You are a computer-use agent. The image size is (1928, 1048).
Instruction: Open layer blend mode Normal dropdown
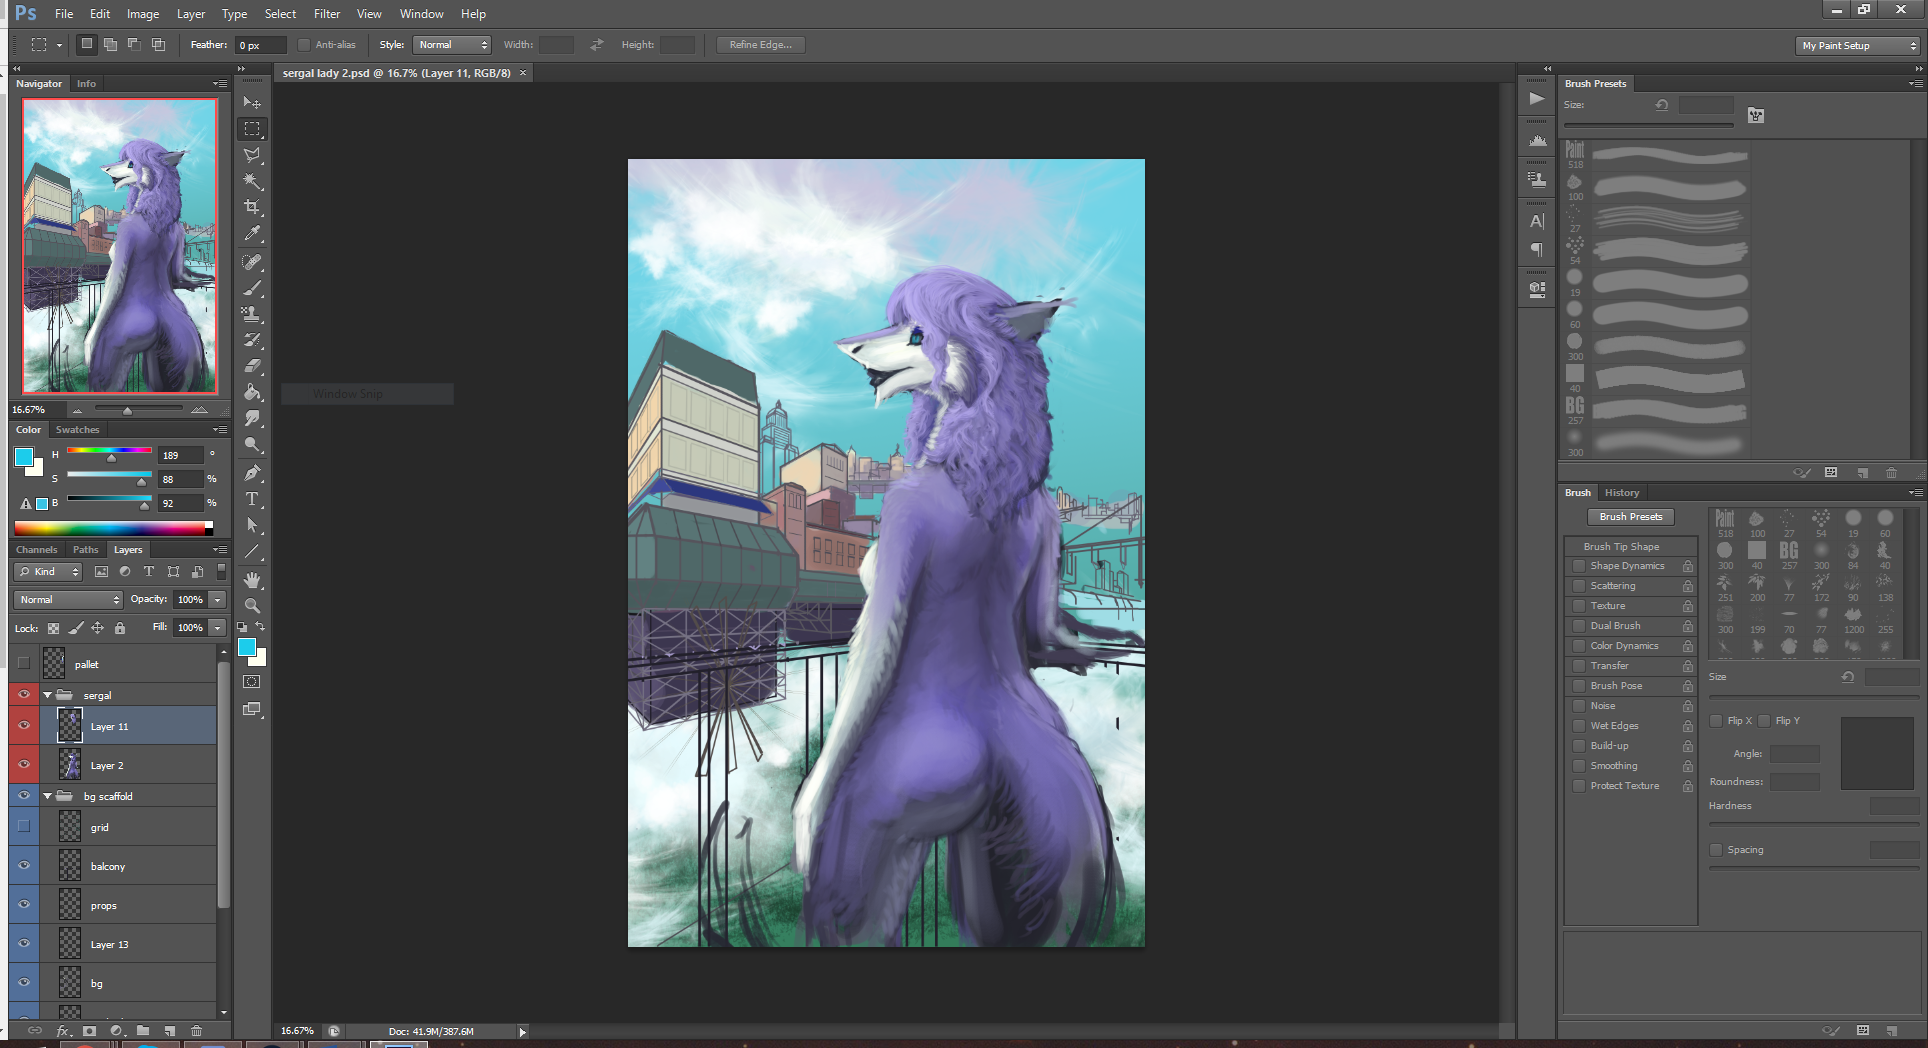68,600
